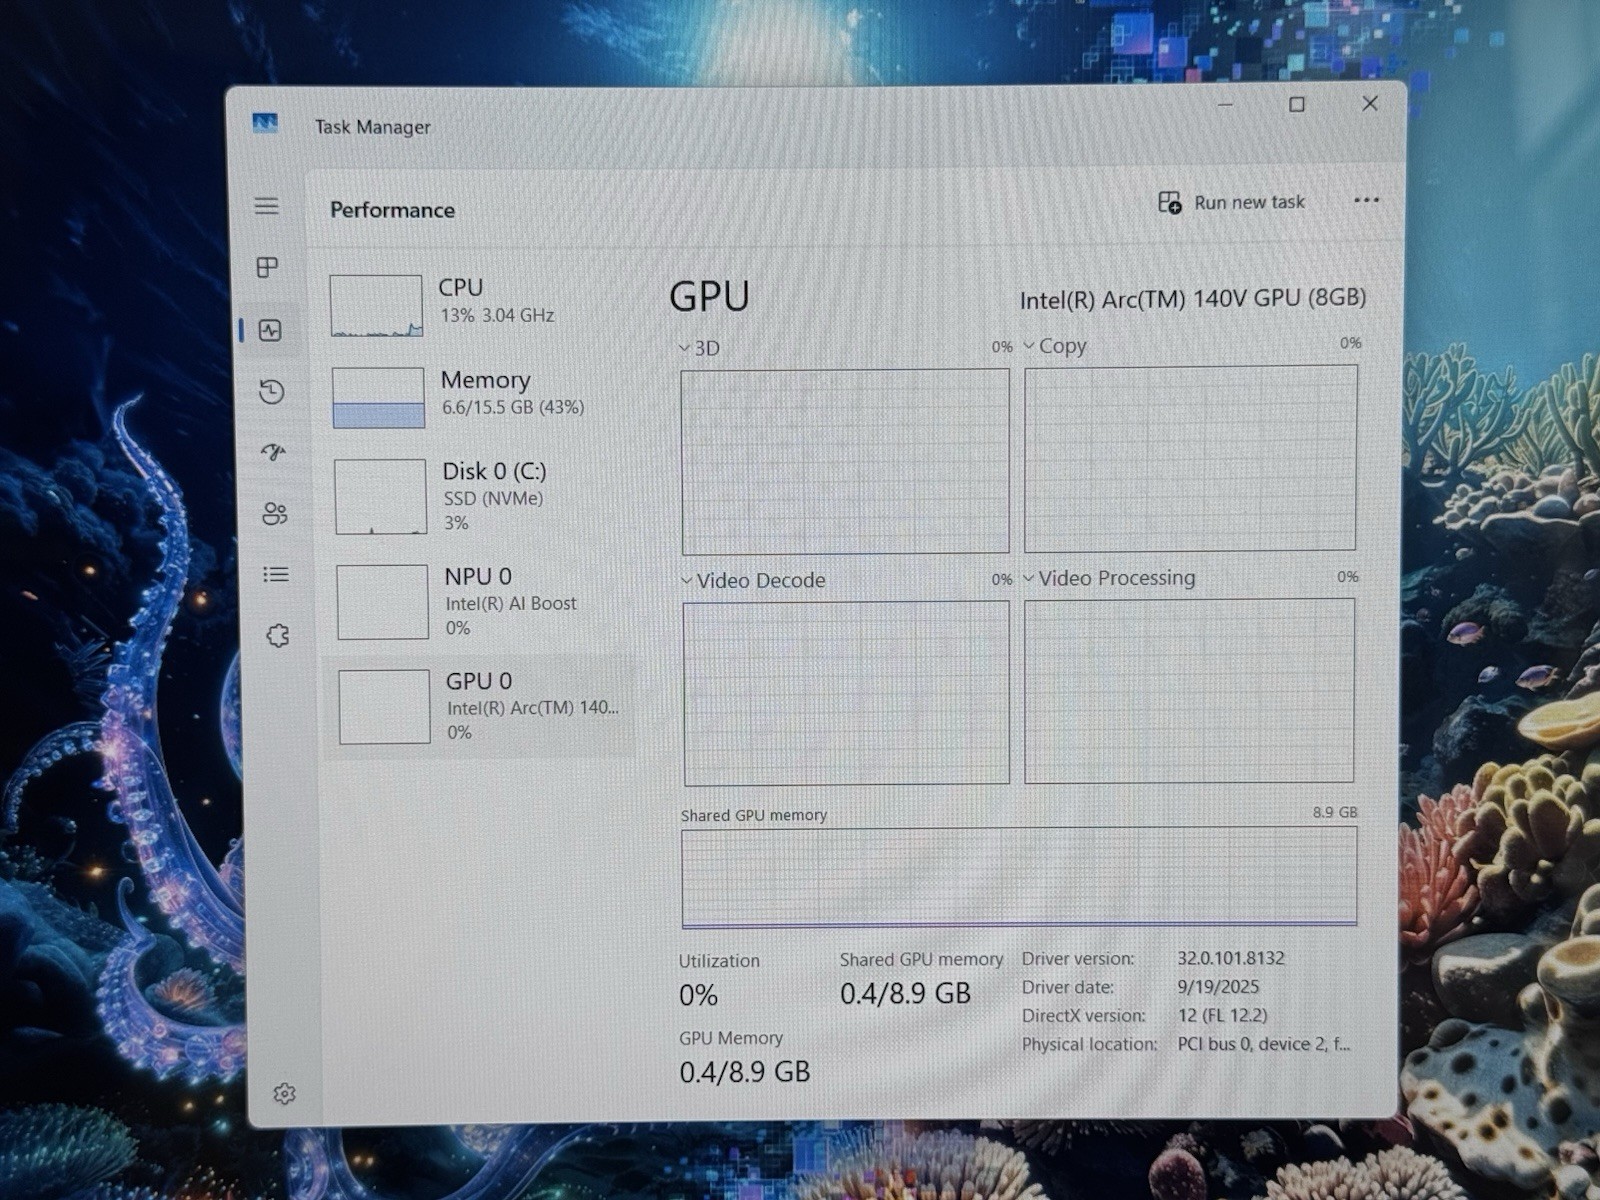Click the Run new task icon
This screenshot has height=1200, width=1600.
point(1169,203)
